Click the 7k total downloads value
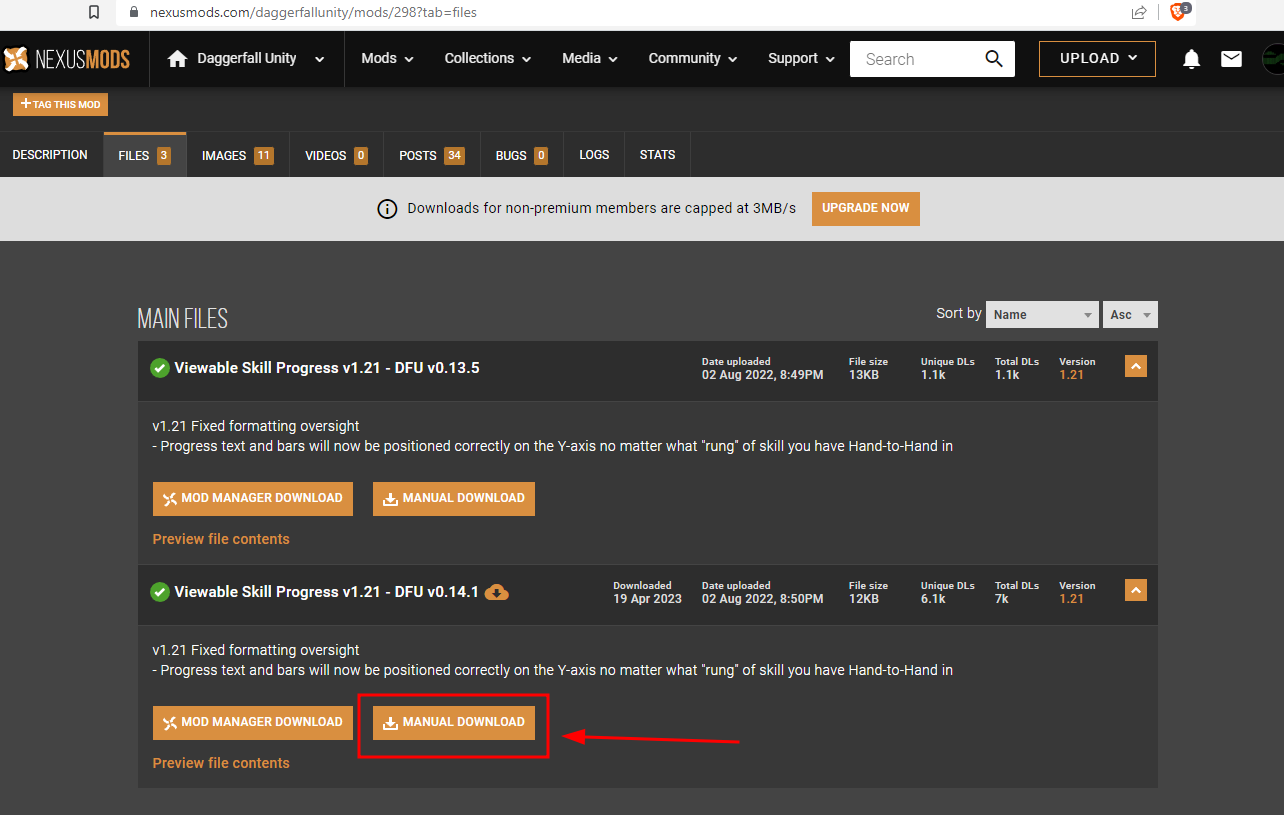Image resolution: width=1284 pixels, height=815 pixels. coord(1002,599)
